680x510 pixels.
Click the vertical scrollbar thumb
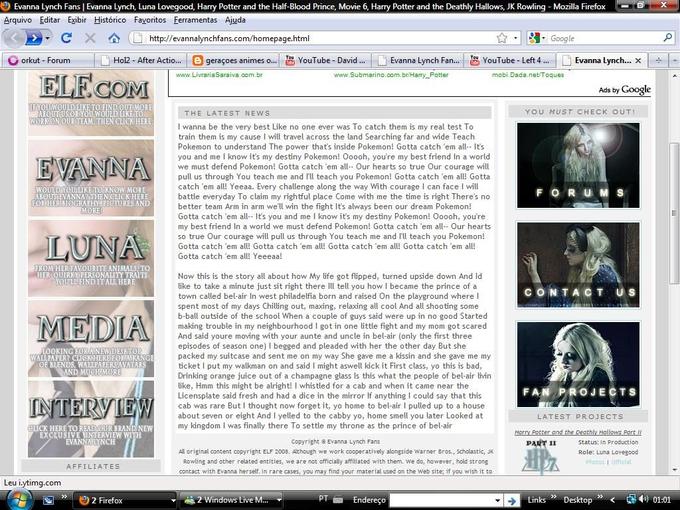(x=674, y=213)
